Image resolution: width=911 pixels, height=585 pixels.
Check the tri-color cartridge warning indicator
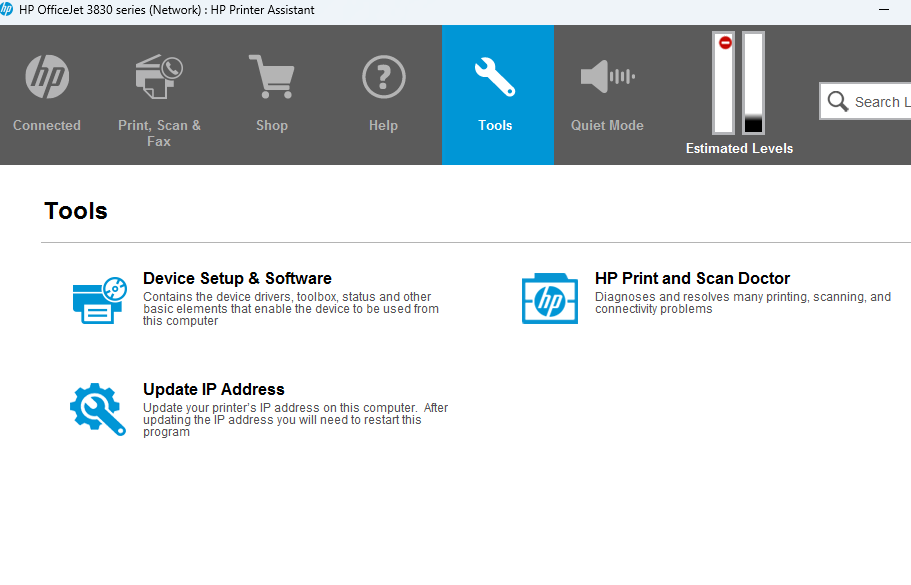click(x=723, y=42)
